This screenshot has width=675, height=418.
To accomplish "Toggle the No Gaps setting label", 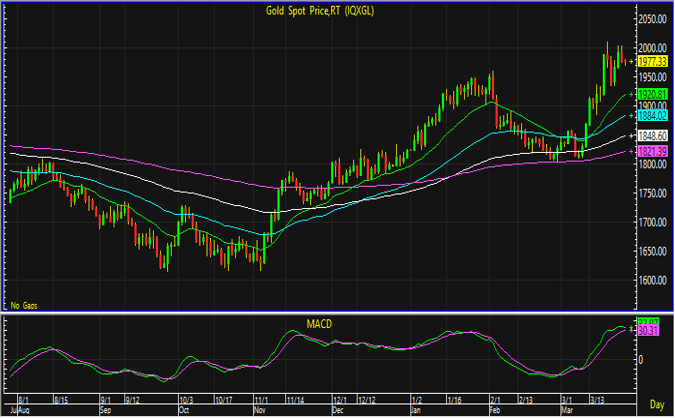I will pos(24,303).
